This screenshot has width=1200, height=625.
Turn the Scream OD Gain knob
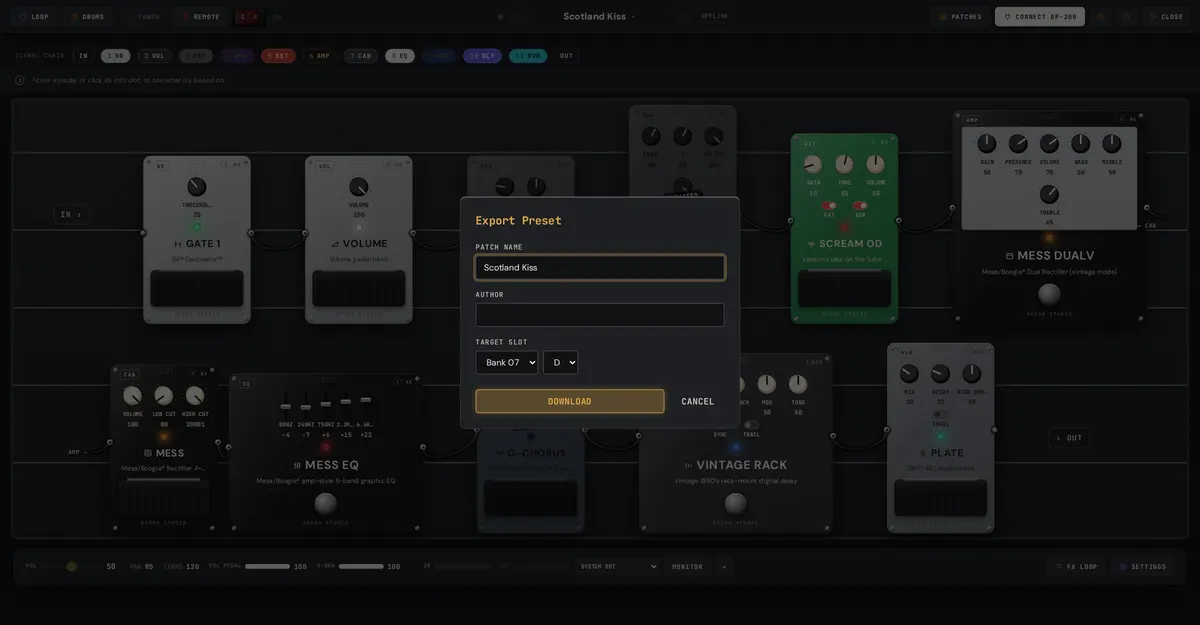[x=813, y=165]
